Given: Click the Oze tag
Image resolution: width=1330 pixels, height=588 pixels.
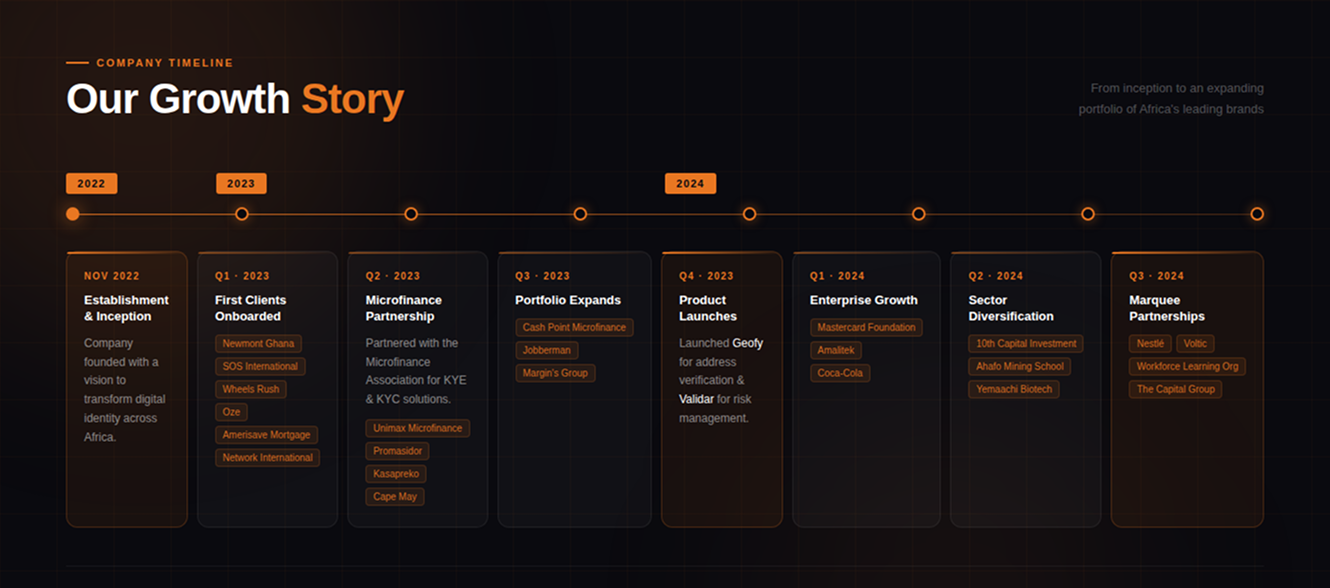Looking at the screenshot, I should (231, 412).
